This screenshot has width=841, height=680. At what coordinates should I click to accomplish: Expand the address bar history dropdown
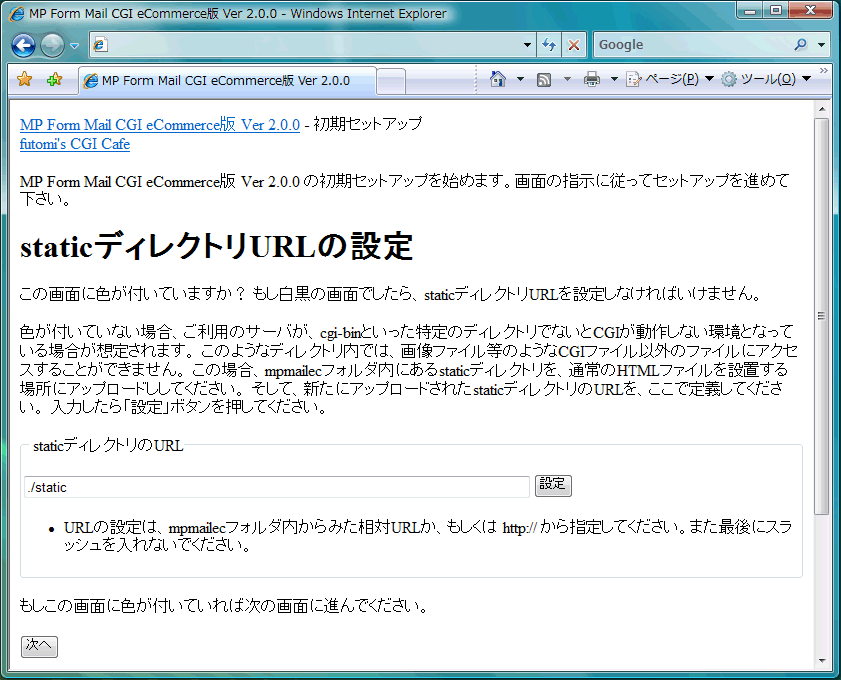pyautogui.click(x=527, y=45)
